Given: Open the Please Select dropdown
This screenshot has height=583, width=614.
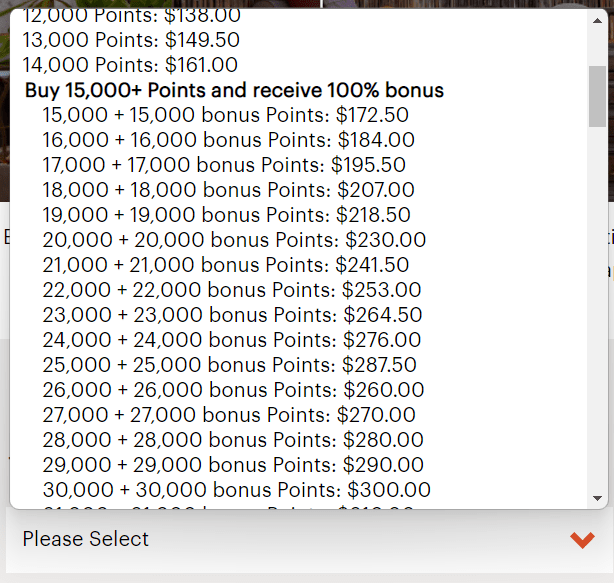Looking at the screenshot, I should [x=300, y=540].
